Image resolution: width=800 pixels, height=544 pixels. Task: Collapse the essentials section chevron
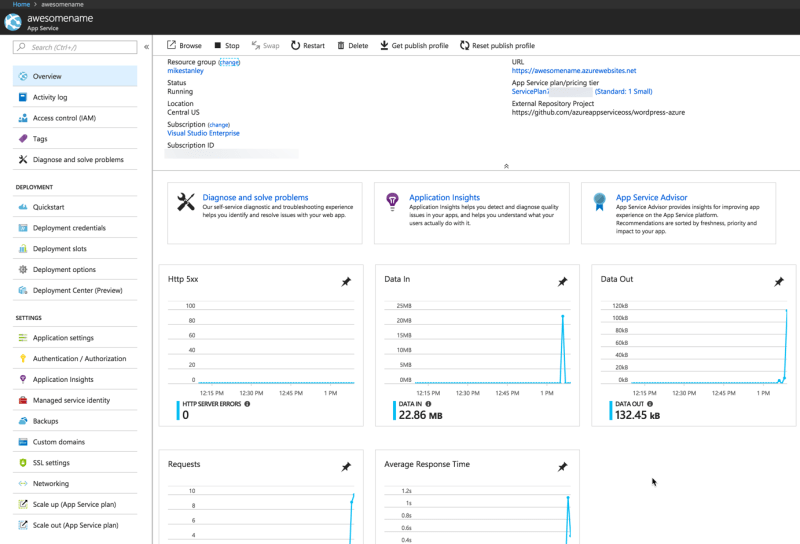pos(506,166)
